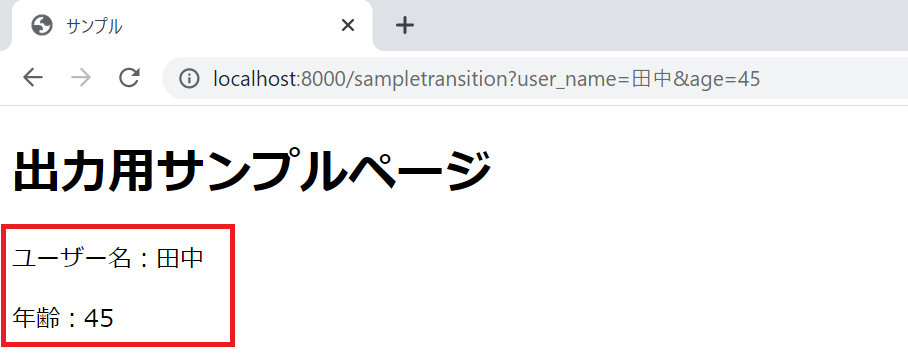Click the word localhost in the URL
This screenshot has height=362, width=908.
254,78
